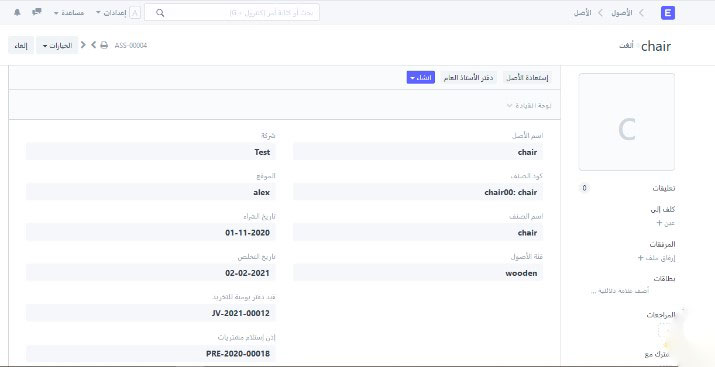
Task: Click the plus icon under كلف إلى
Action: pyautogui.click(x=659, y=223)
